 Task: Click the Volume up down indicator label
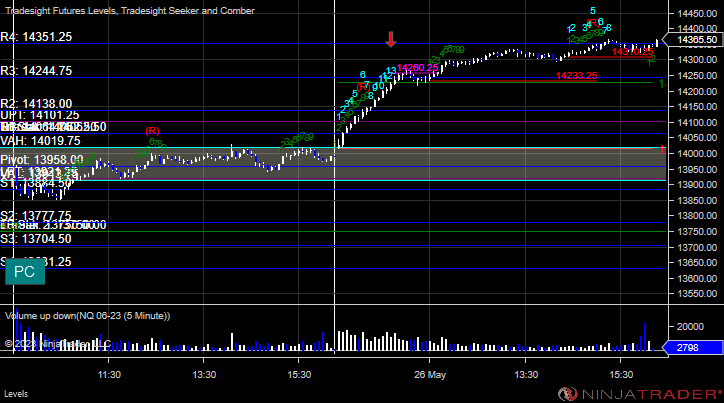click(x=88, y=316)
